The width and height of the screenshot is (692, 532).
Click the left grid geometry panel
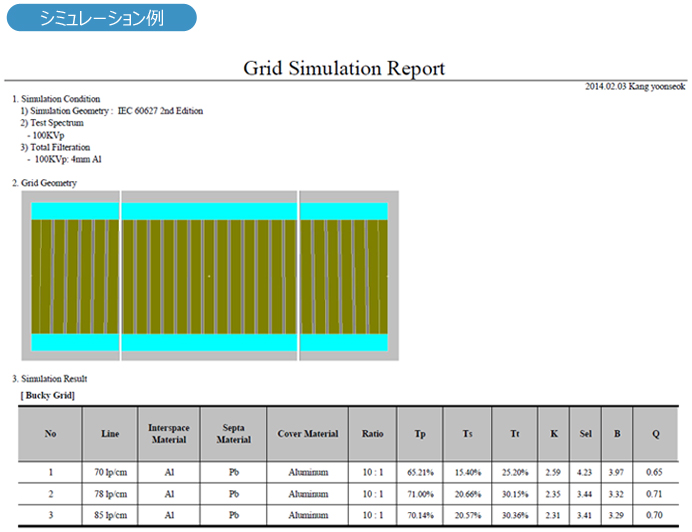[x=70, y=276]
